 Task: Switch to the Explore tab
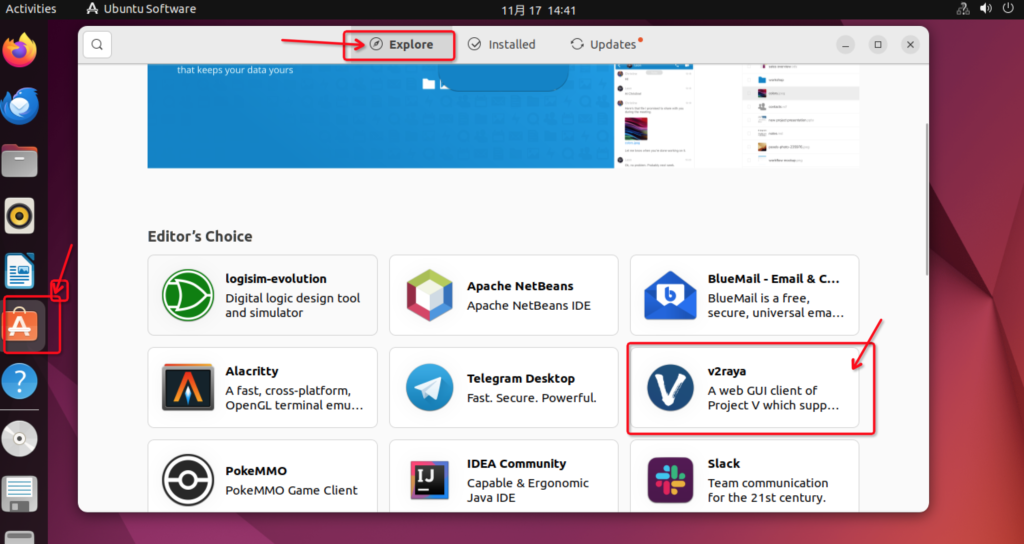(400, 44)
